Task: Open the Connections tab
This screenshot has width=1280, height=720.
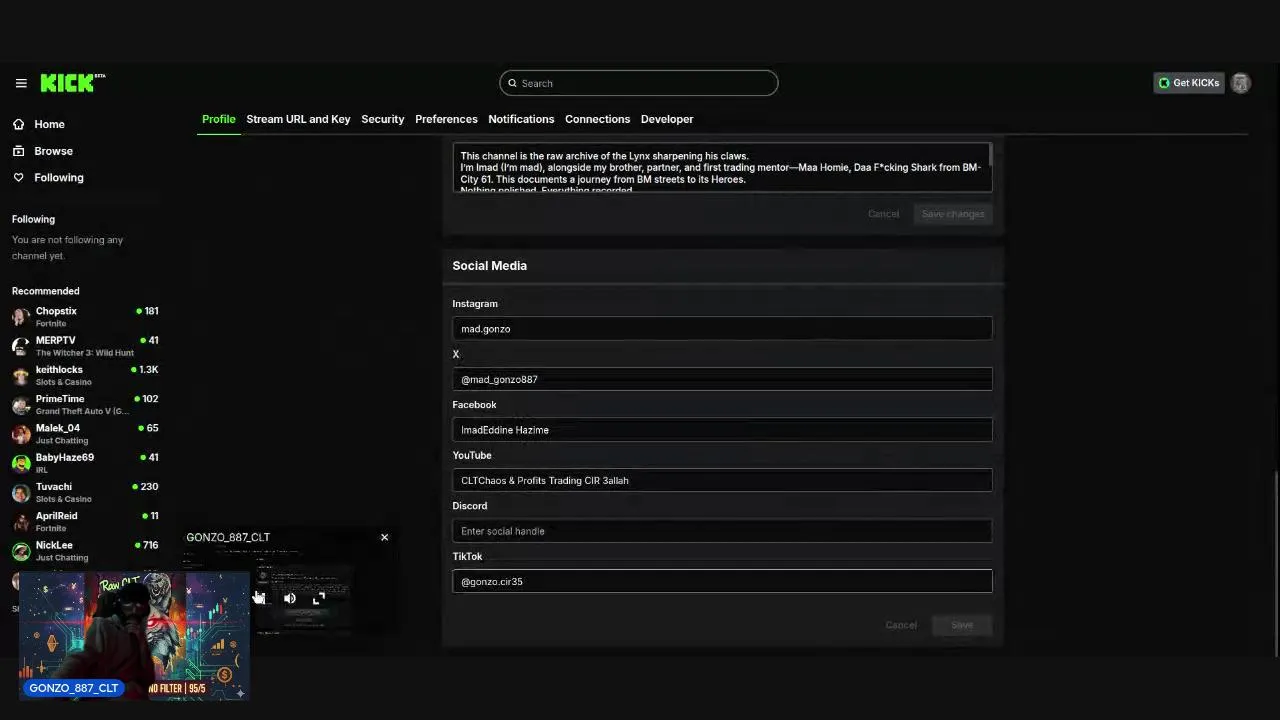Action: coord(597,119)
